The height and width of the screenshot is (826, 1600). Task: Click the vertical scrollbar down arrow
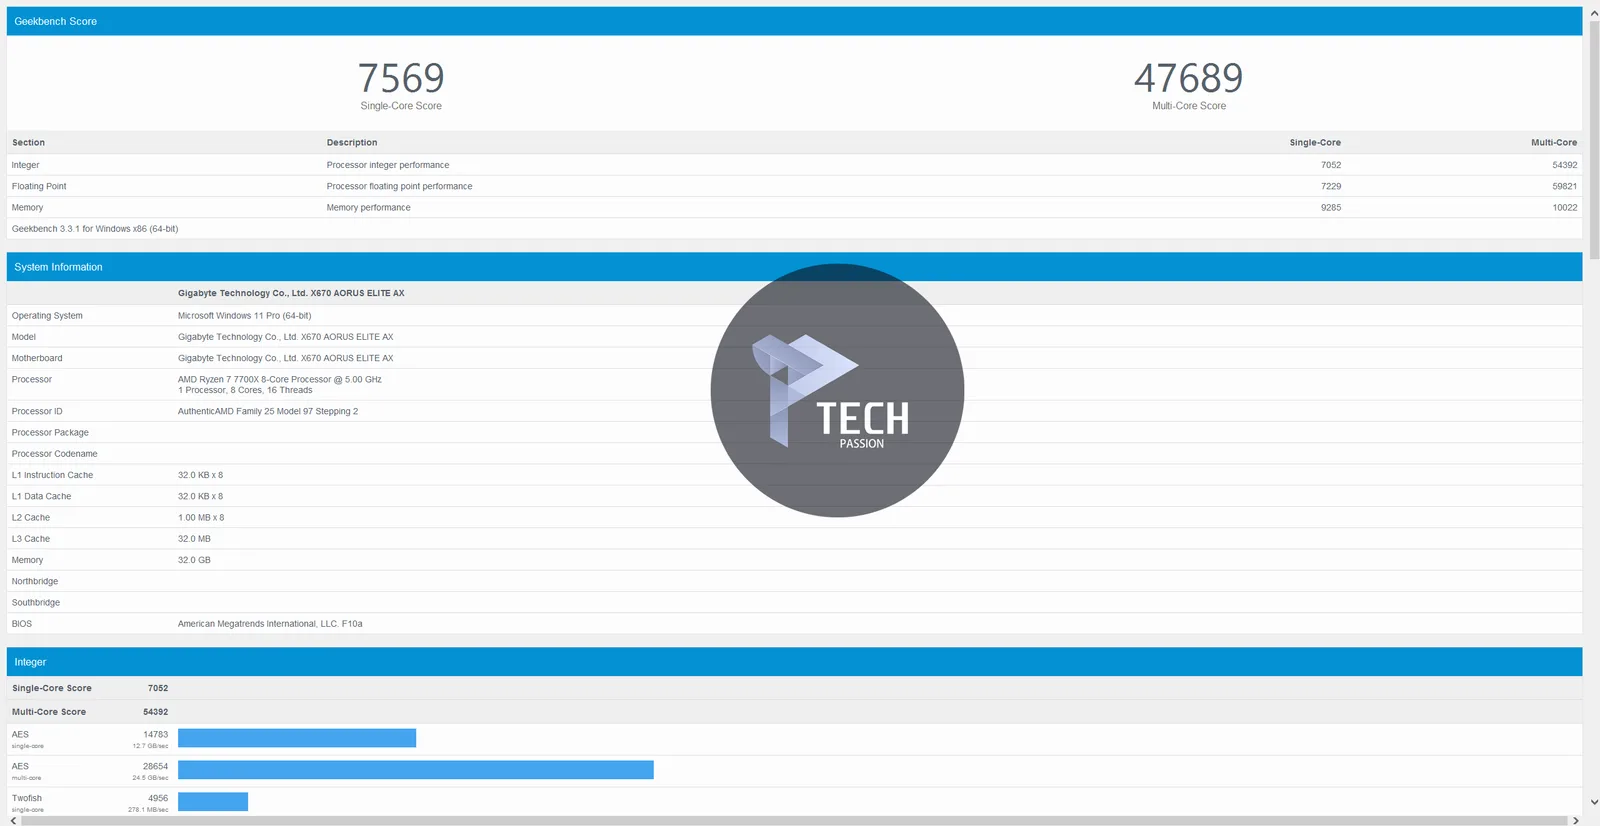coord(1593,802)
